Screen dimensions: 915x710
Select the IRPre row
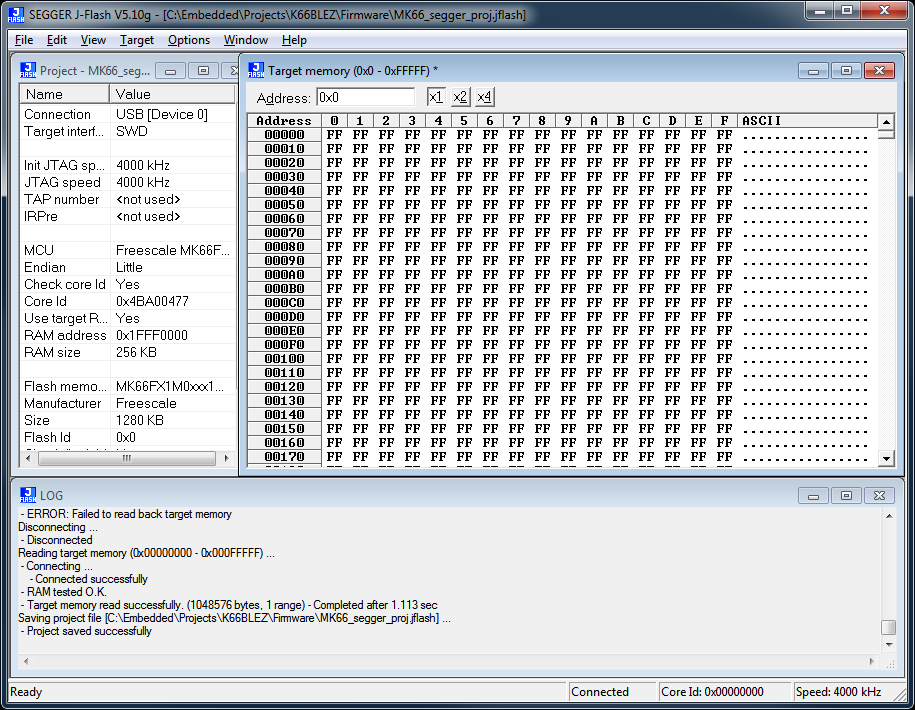pos(128,216)
